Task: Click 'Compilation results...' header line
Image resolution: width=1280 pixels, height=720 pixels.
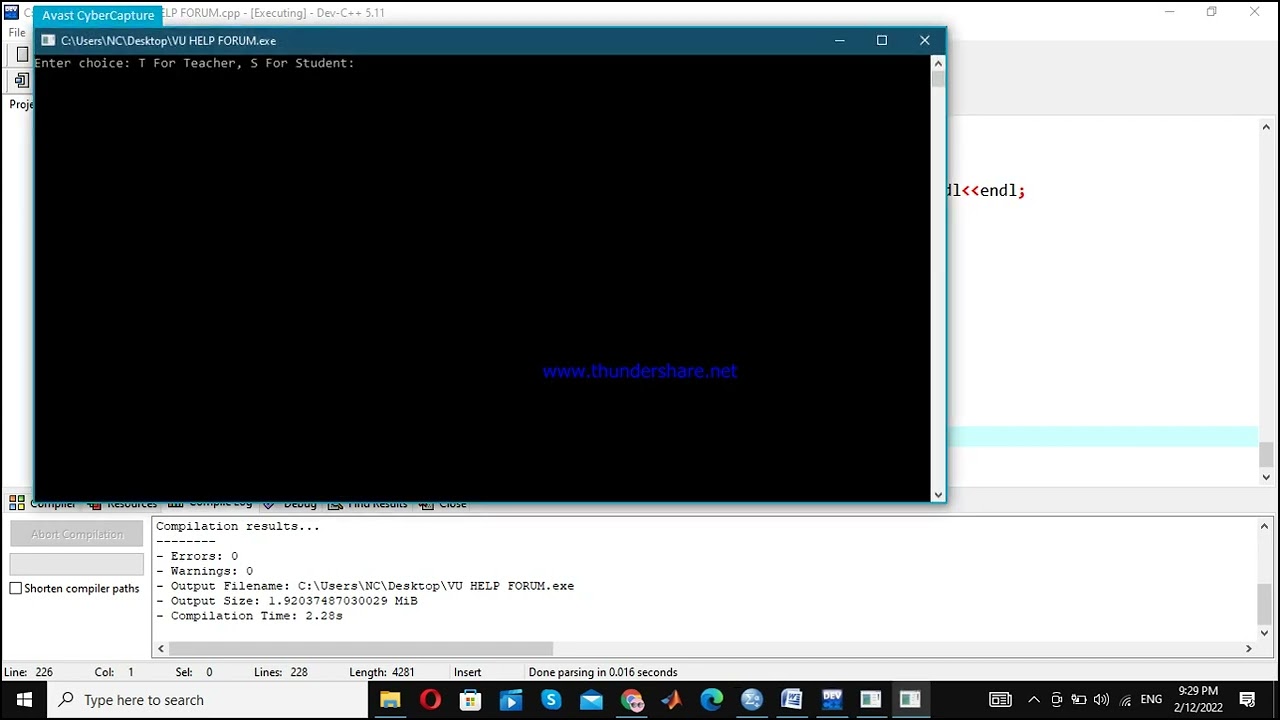Action: click(238, 526)
